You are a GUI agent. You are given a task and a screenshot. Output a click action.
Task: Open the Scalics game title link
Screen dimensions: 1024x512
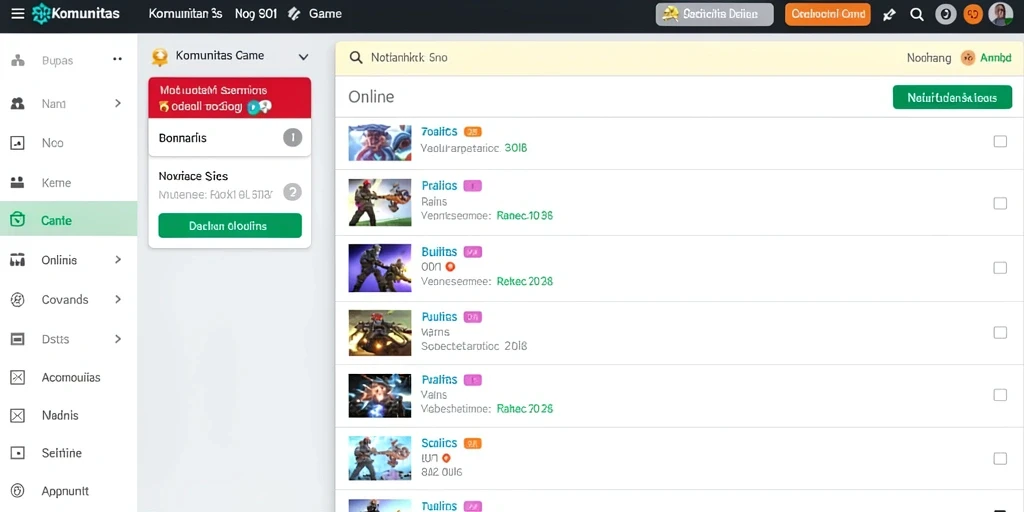[x=439, y=443]
